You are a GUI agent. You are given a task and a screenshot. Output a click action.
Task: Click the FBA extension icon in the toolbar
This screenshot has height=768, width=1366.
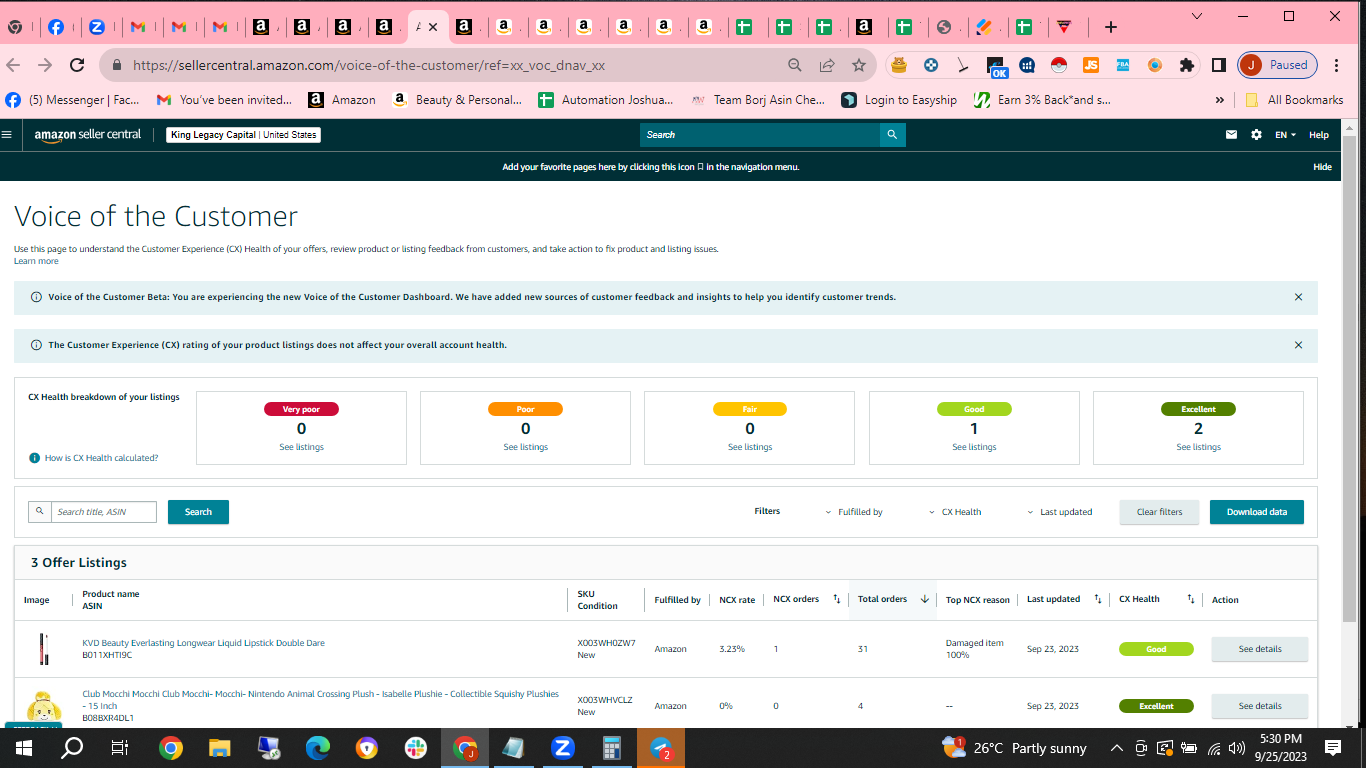point(1123,65)
